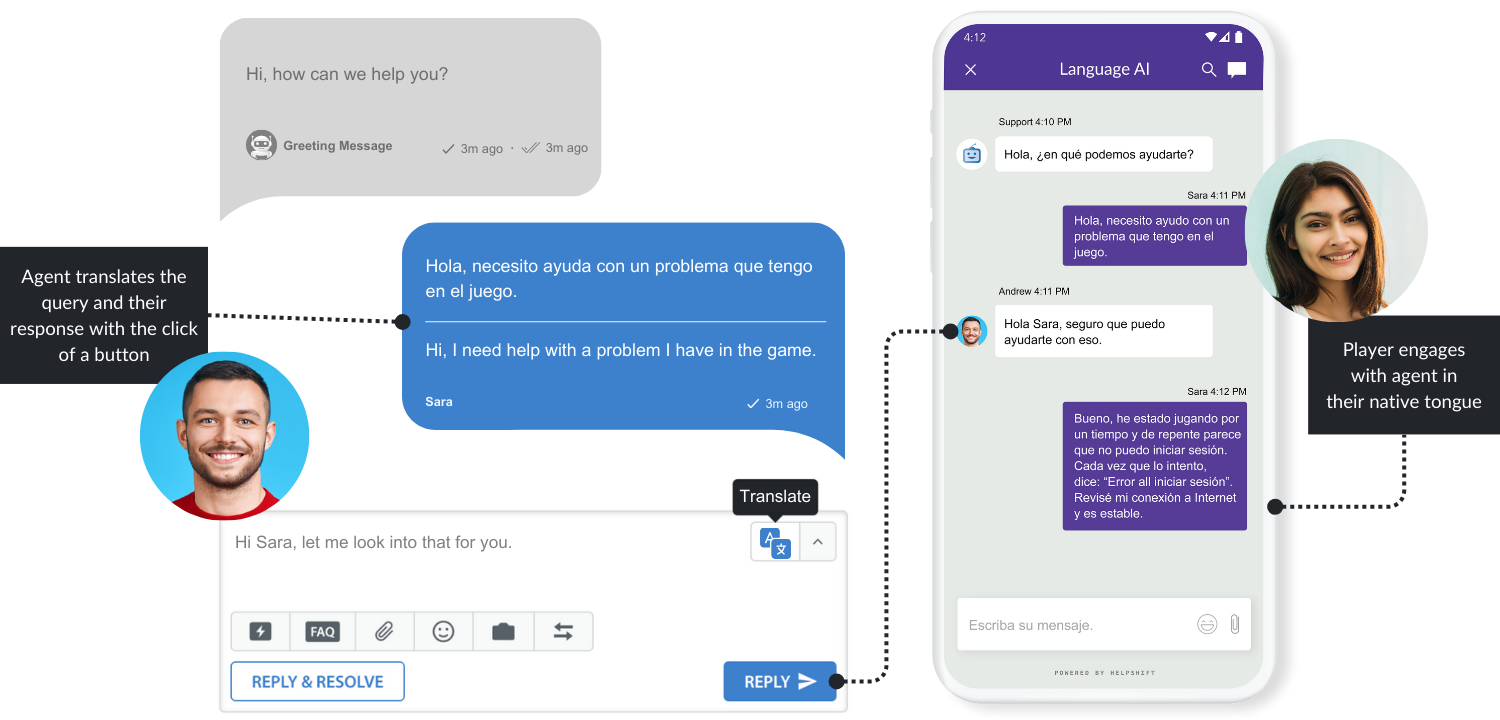Click the Greeting Message bot avatar
1500x720 pixels.
point(261,145)
